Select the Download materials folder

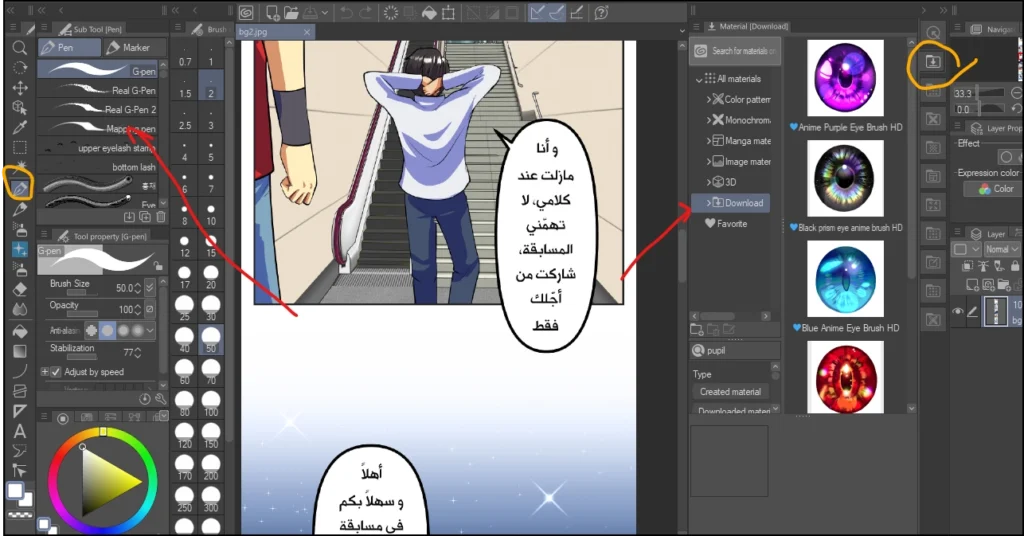point(731,203)
